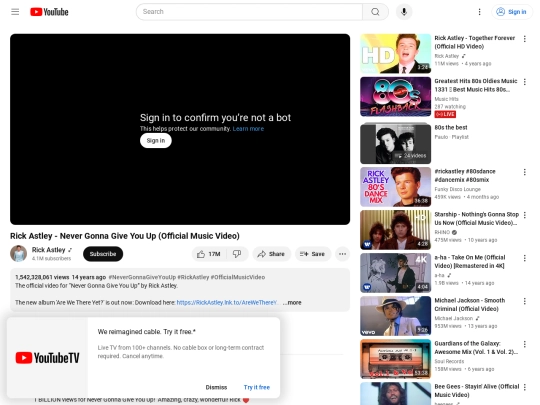Click the red LIVE badge

tap(445, 114)
